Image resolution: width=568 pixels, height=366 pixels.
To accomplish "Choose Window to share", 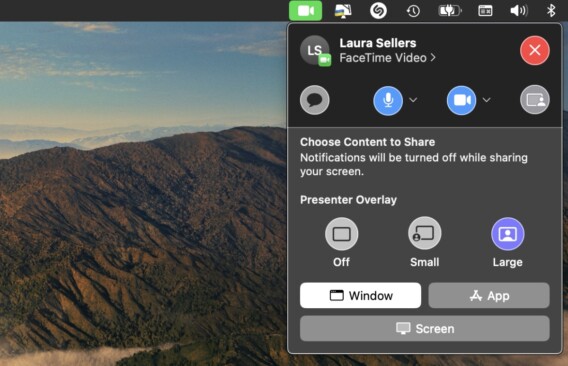I will (360, 295).
